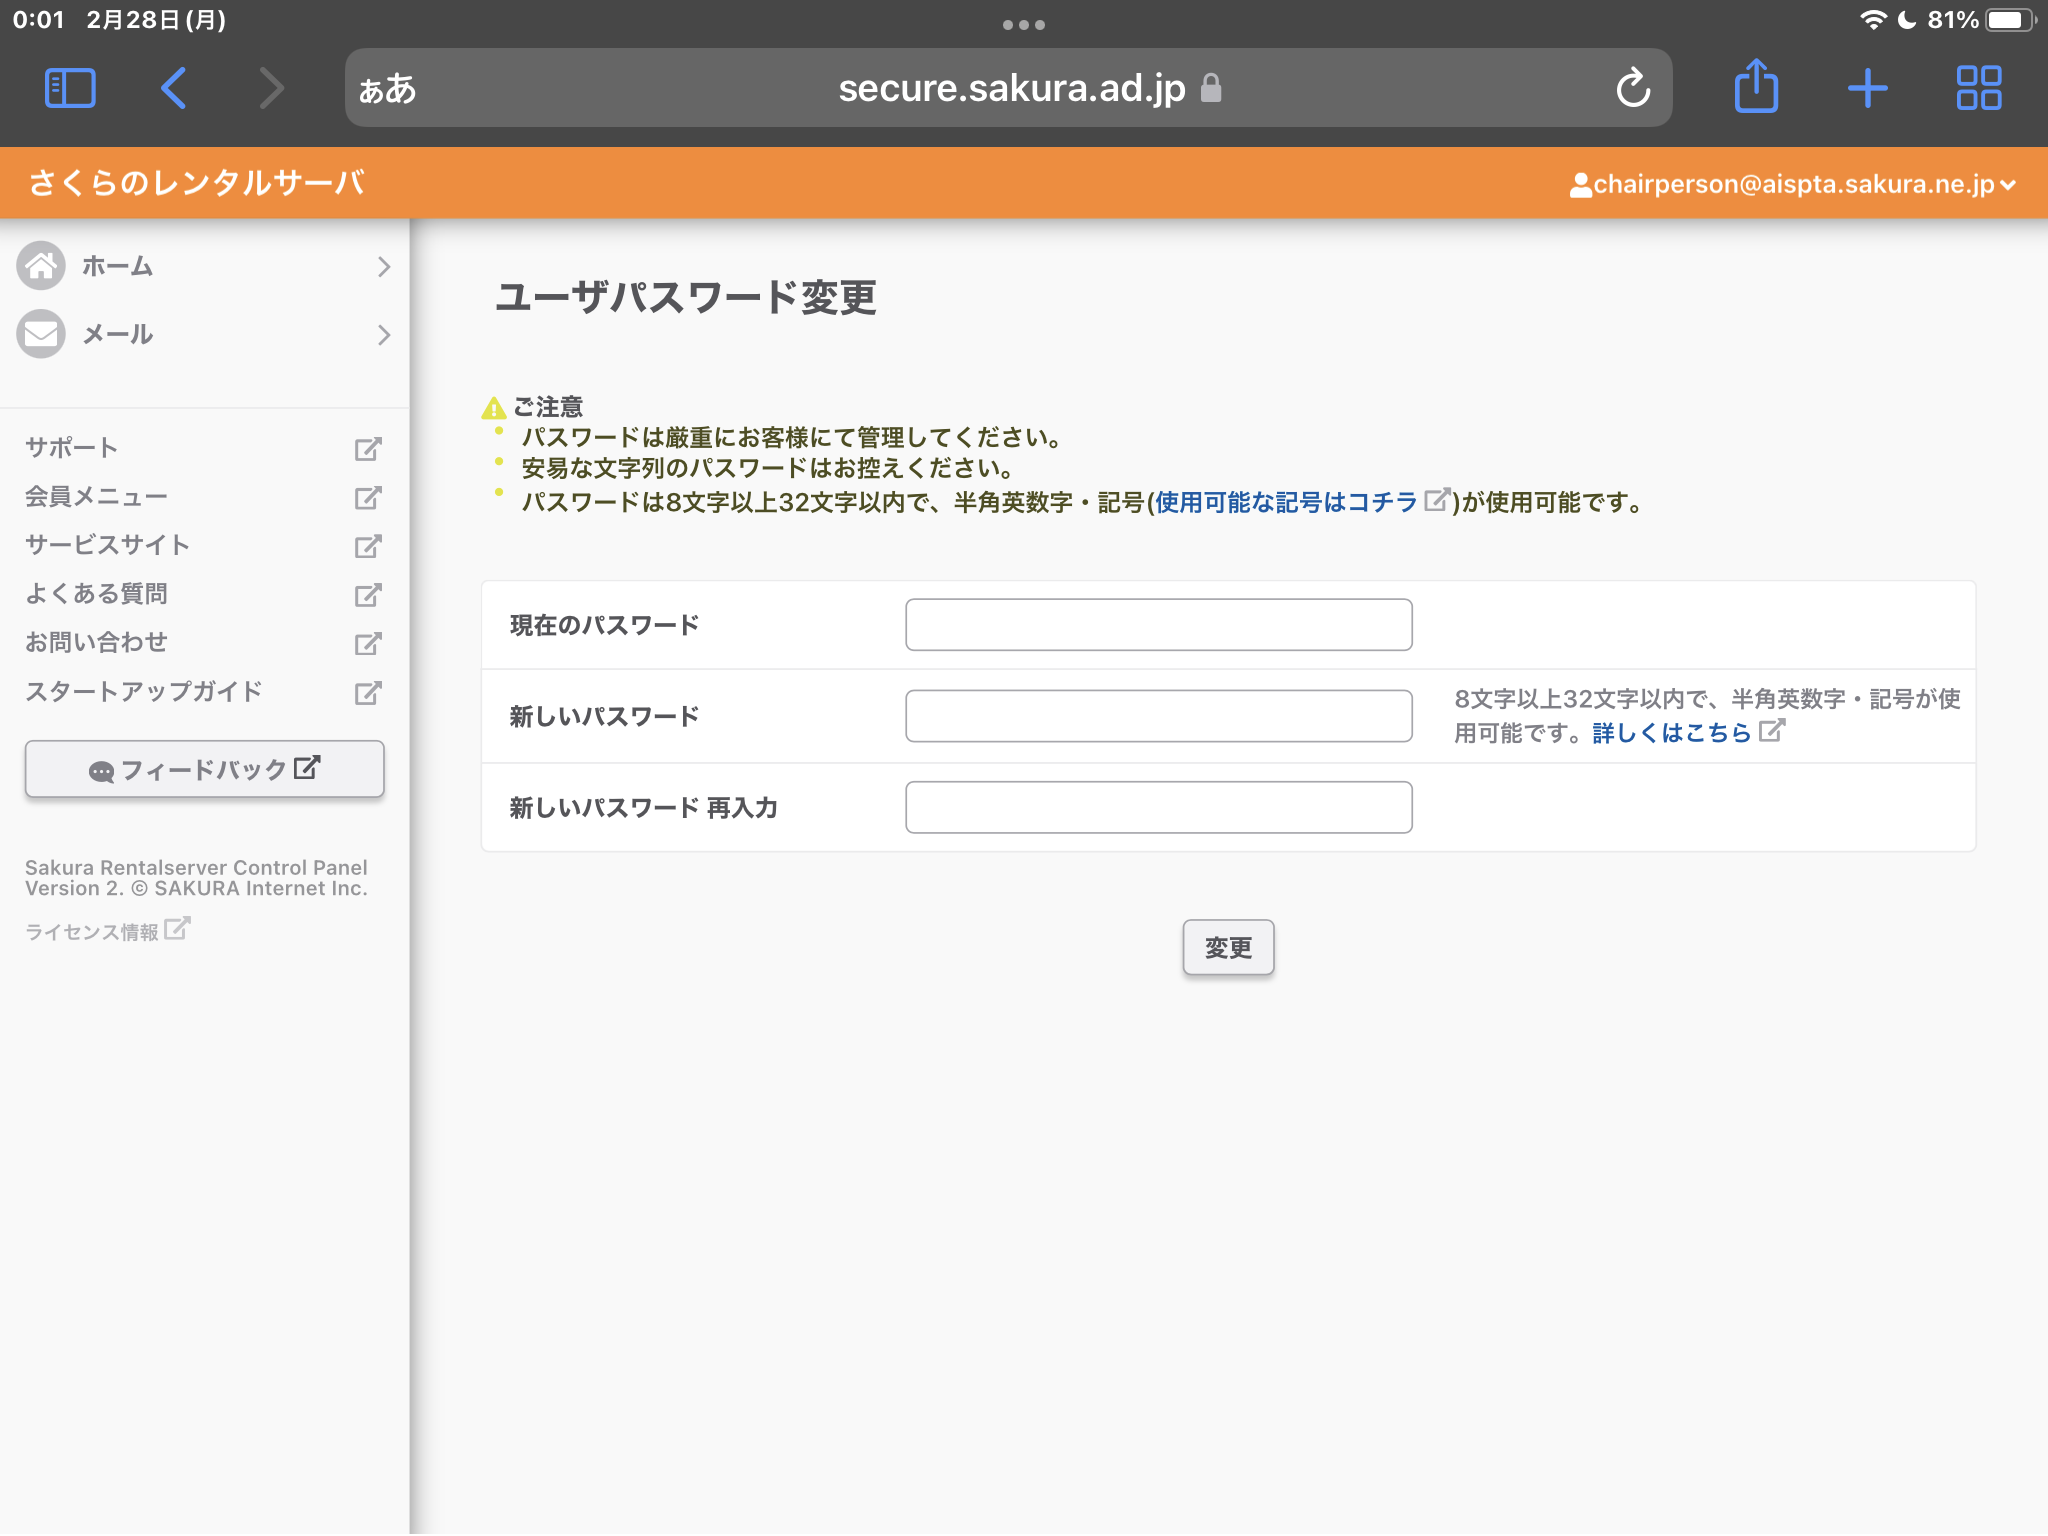Click external-link icon beside スタートアップガイド
Viewport: 2048px width, 1536px height.
click(x=368, y=692)
